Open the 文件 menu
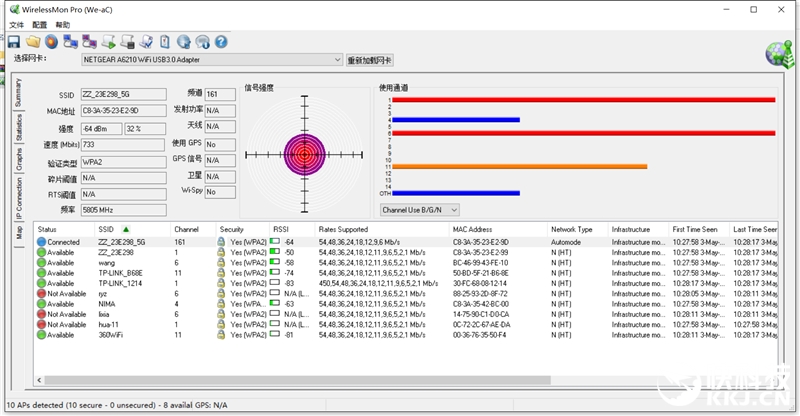This screenshot has height=416, width=800. [16, 24]
